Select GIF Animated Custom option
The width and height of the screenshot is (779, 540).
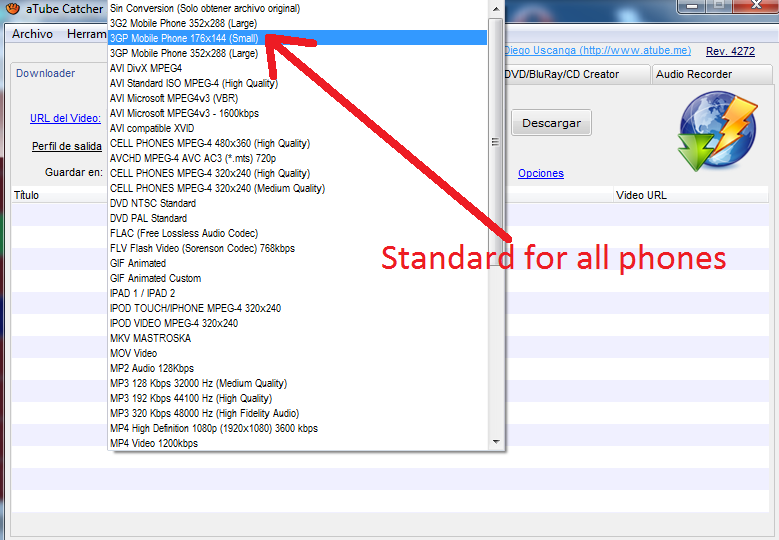(x=297, y=278)
